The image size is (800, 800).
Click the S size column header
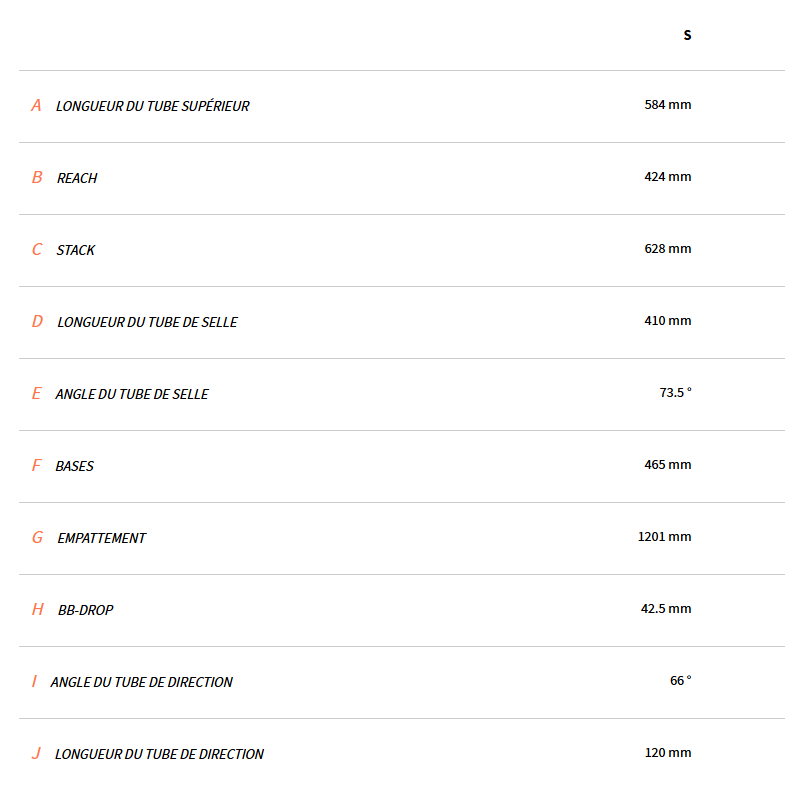tap(687, 35)
